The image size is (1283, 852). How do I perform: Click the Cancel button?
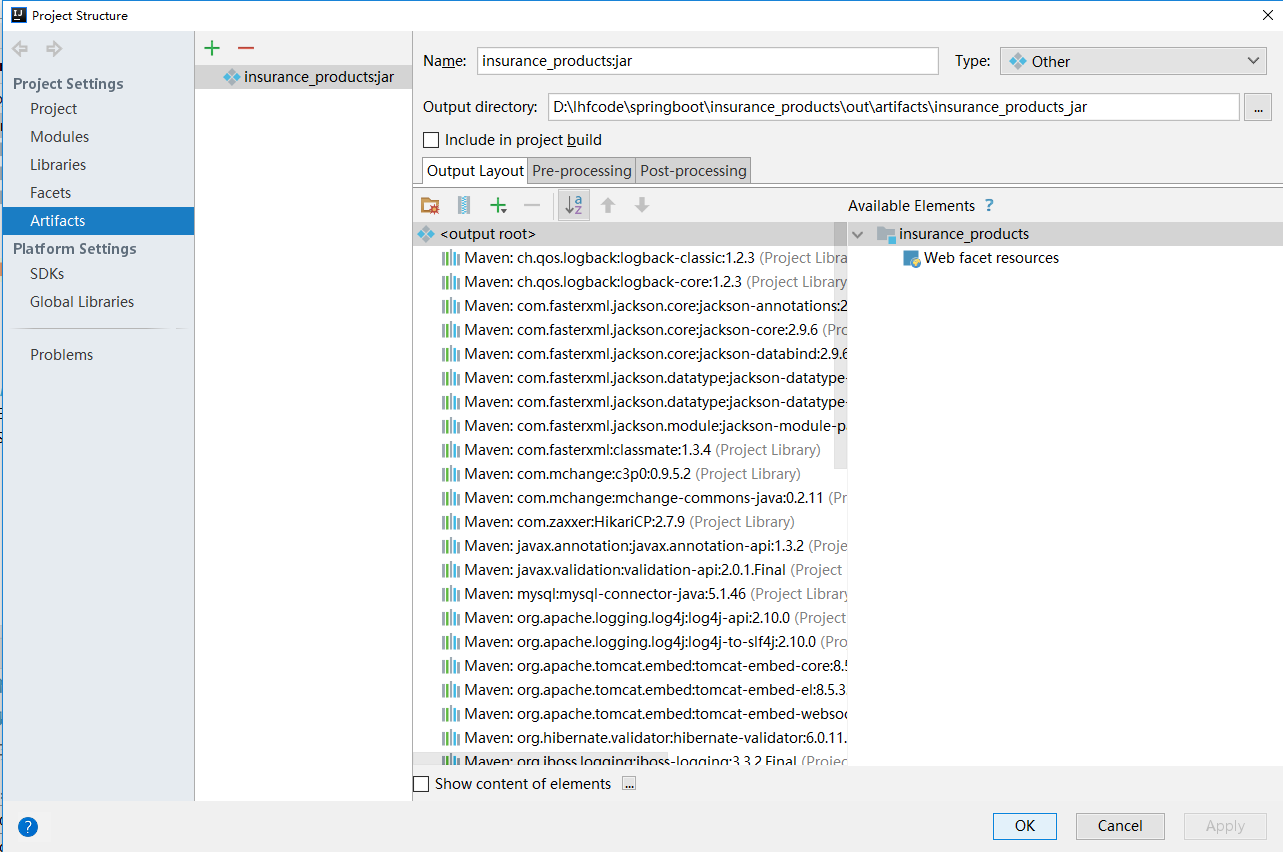(x=1120, y=826)
